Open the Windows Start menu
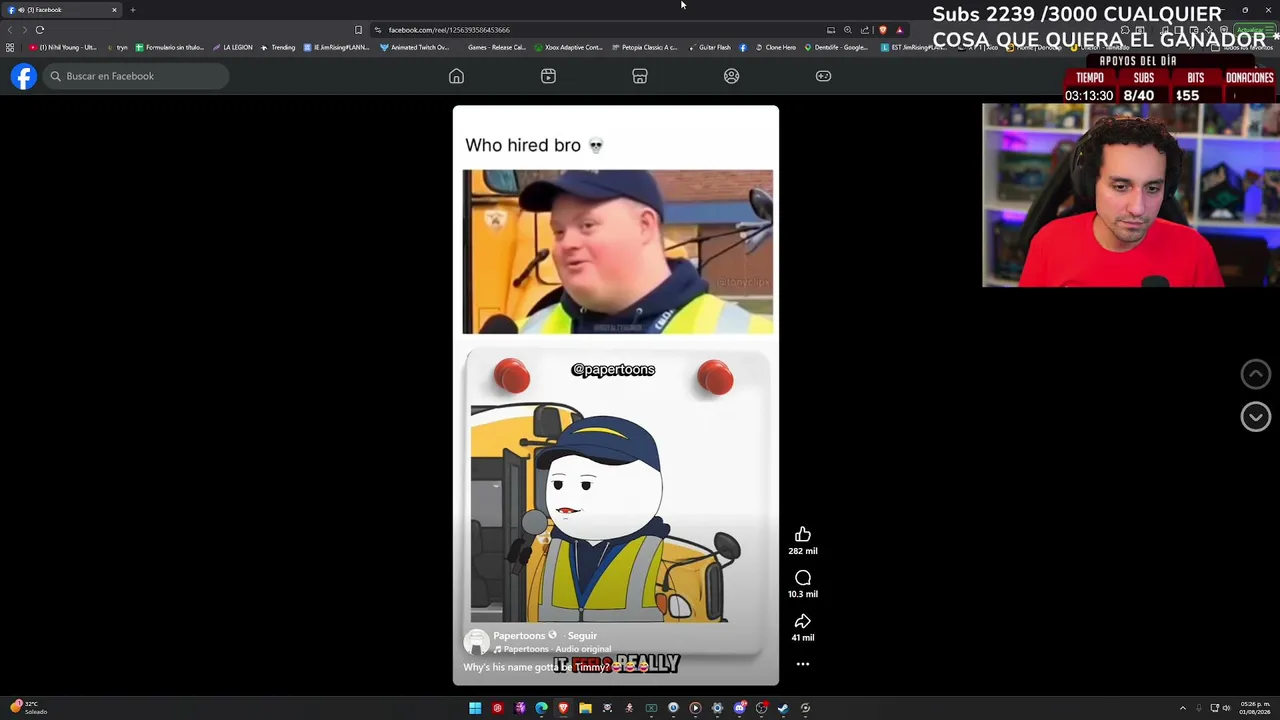This screenshot has height=720, width=1280. (475, 708)
